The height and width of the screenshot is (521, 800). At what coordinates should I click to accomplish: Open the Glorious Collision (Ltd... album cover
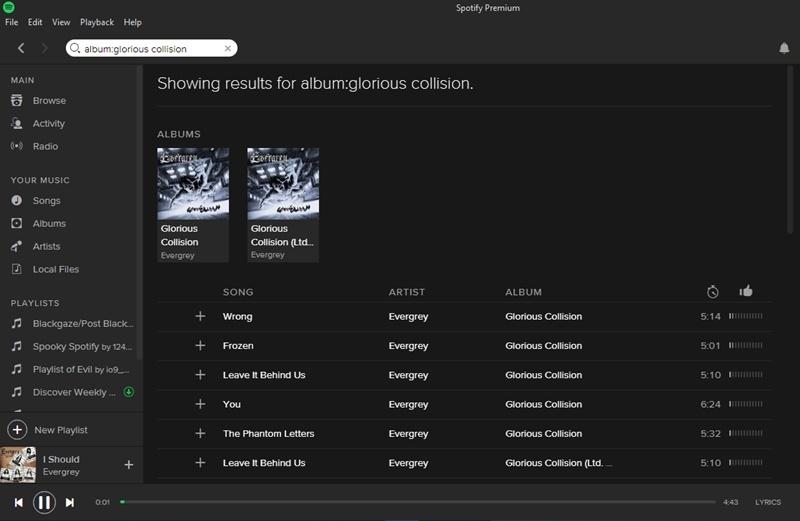pos(283,184)
